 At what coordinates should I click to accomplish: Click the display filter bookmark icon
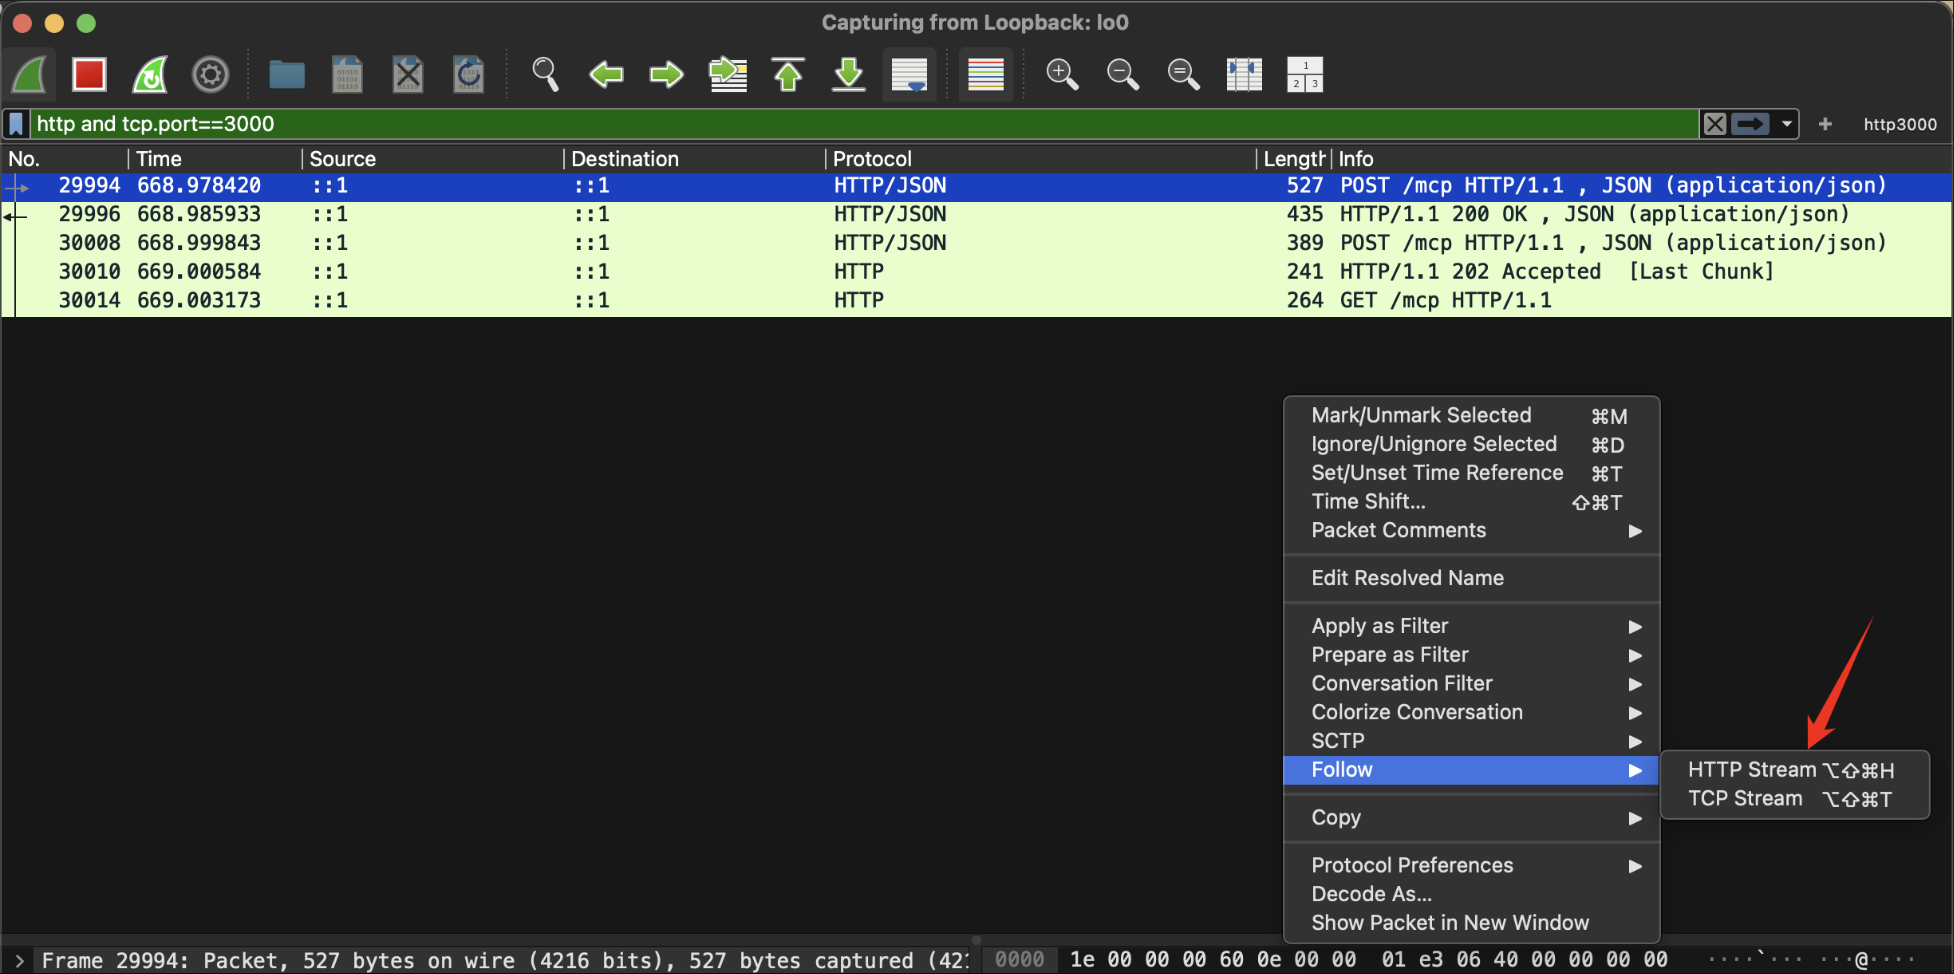(16, 124)
